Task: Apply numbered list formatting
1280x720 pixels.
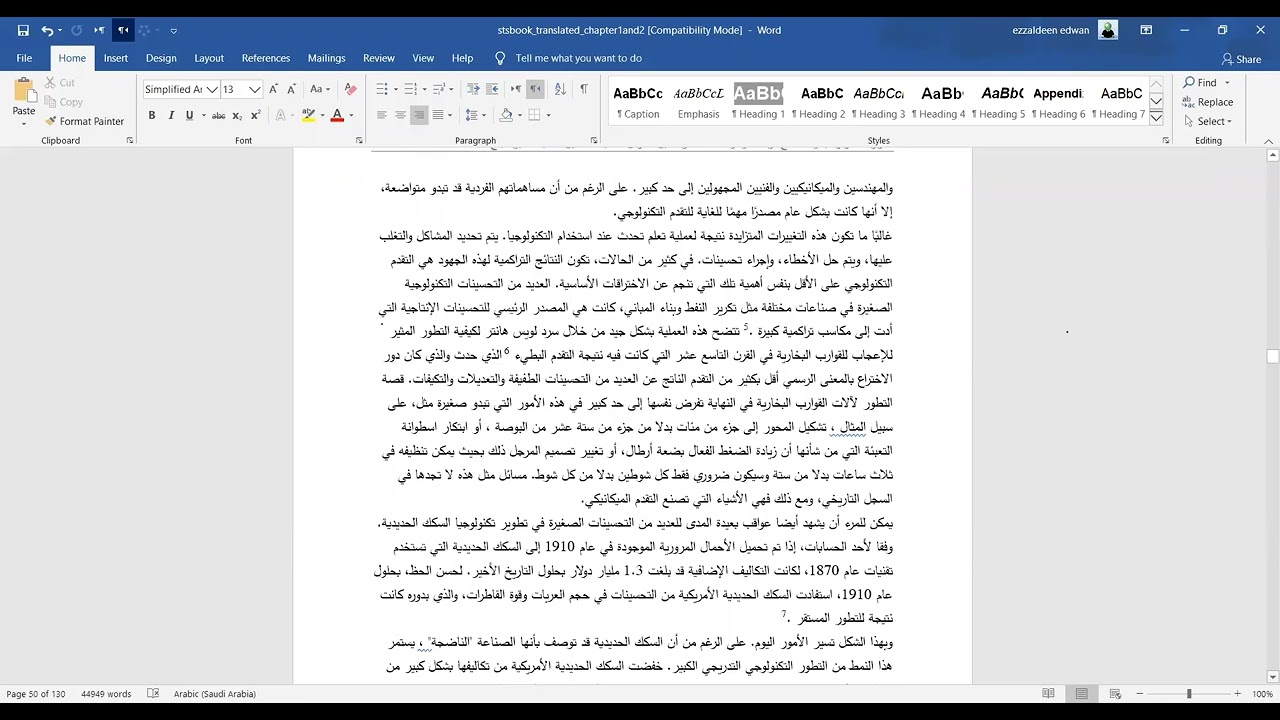Action: coord(410,89)
